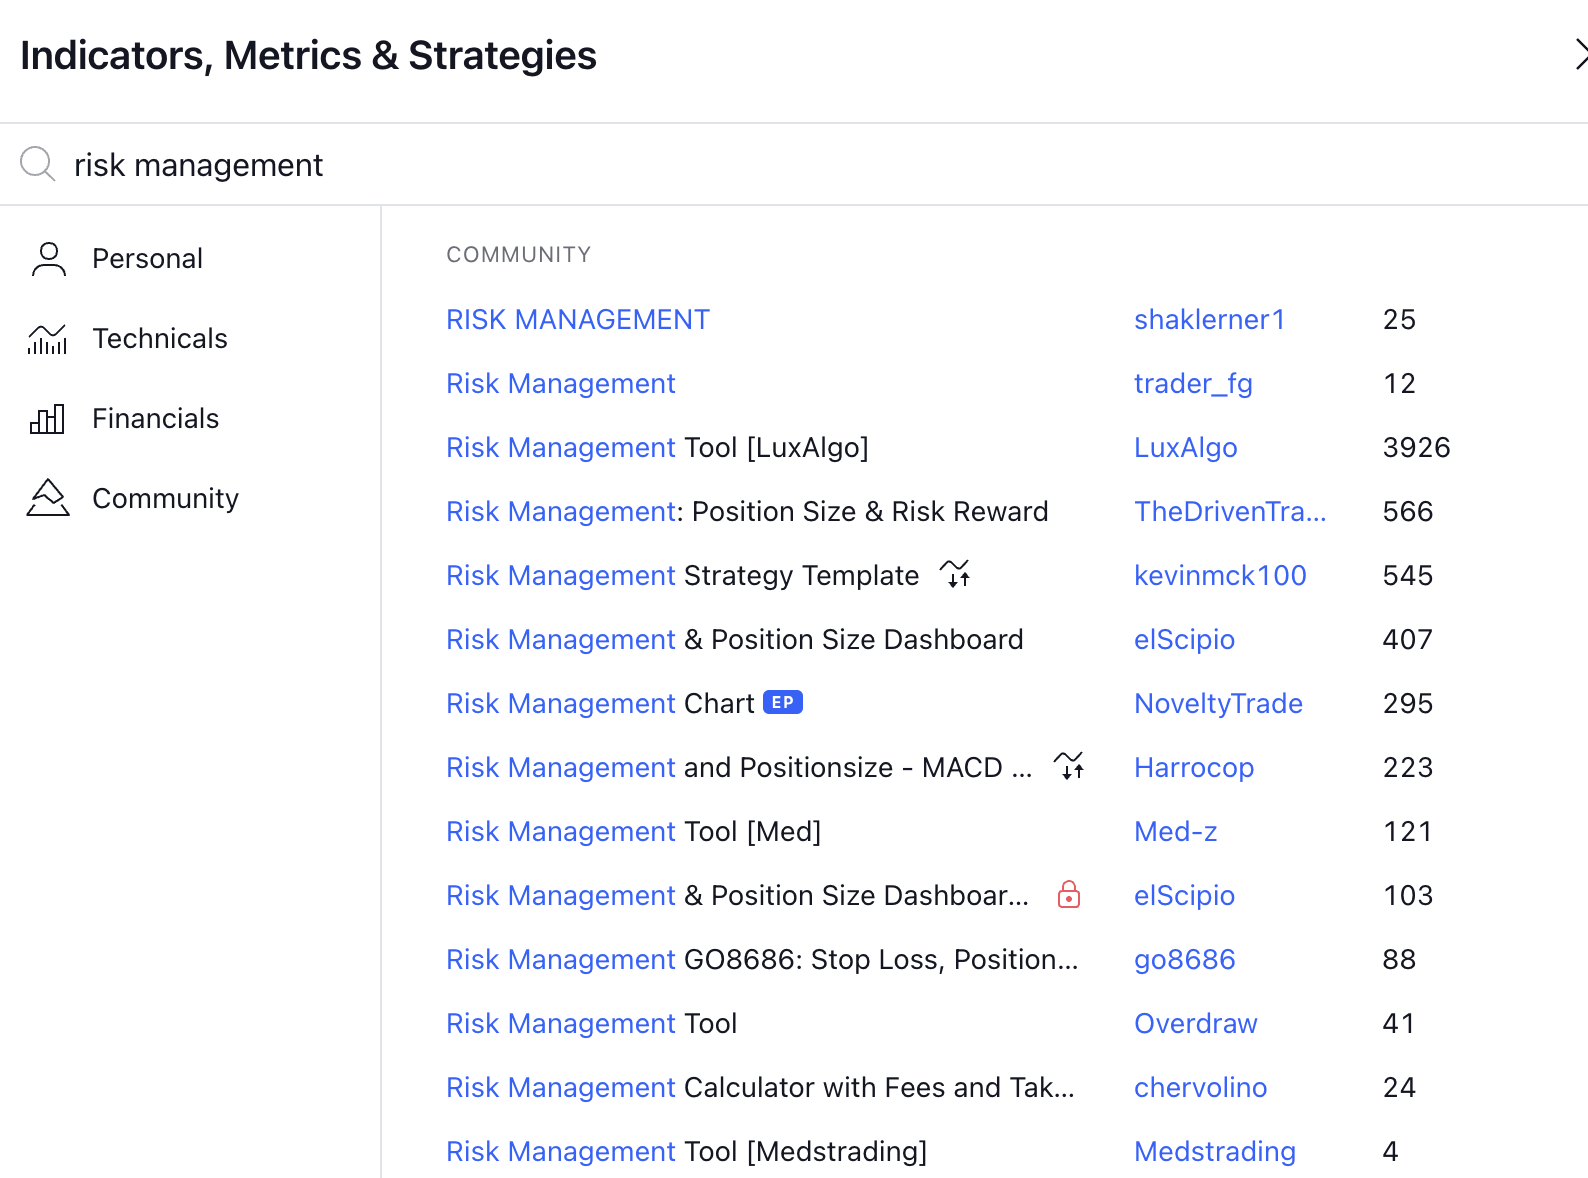Select Risk Management & Position Size Dashboard, 407 likes
Image resolution: width=1588 pixels, height=1178 pixels.
pyautogui.click(x=735, y=639)
